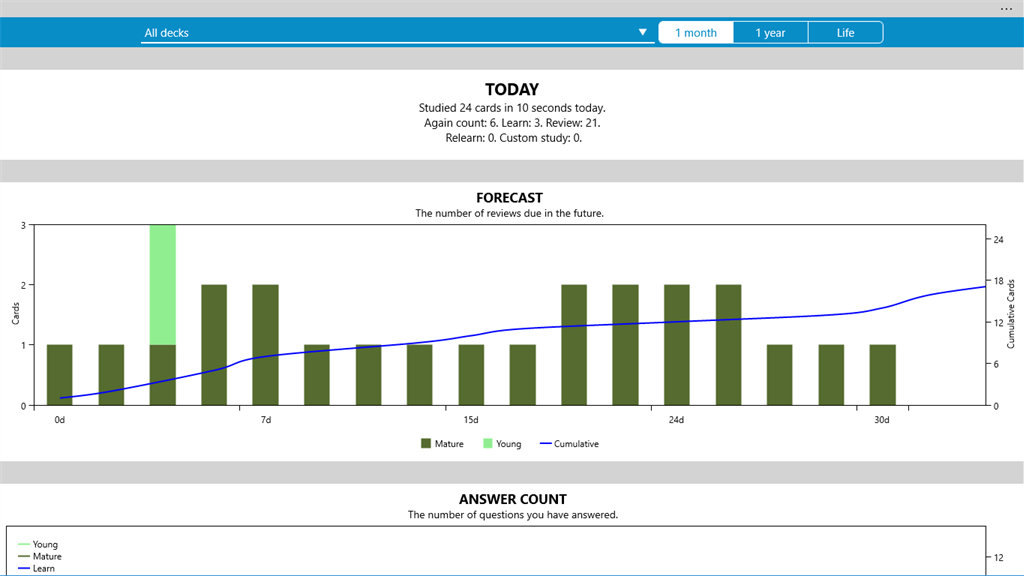Image resolution: width=1024 pixels, height=576 pixels.
Task: Expand the All decks dropdown arrow
Action: click(x=643, y=32)
